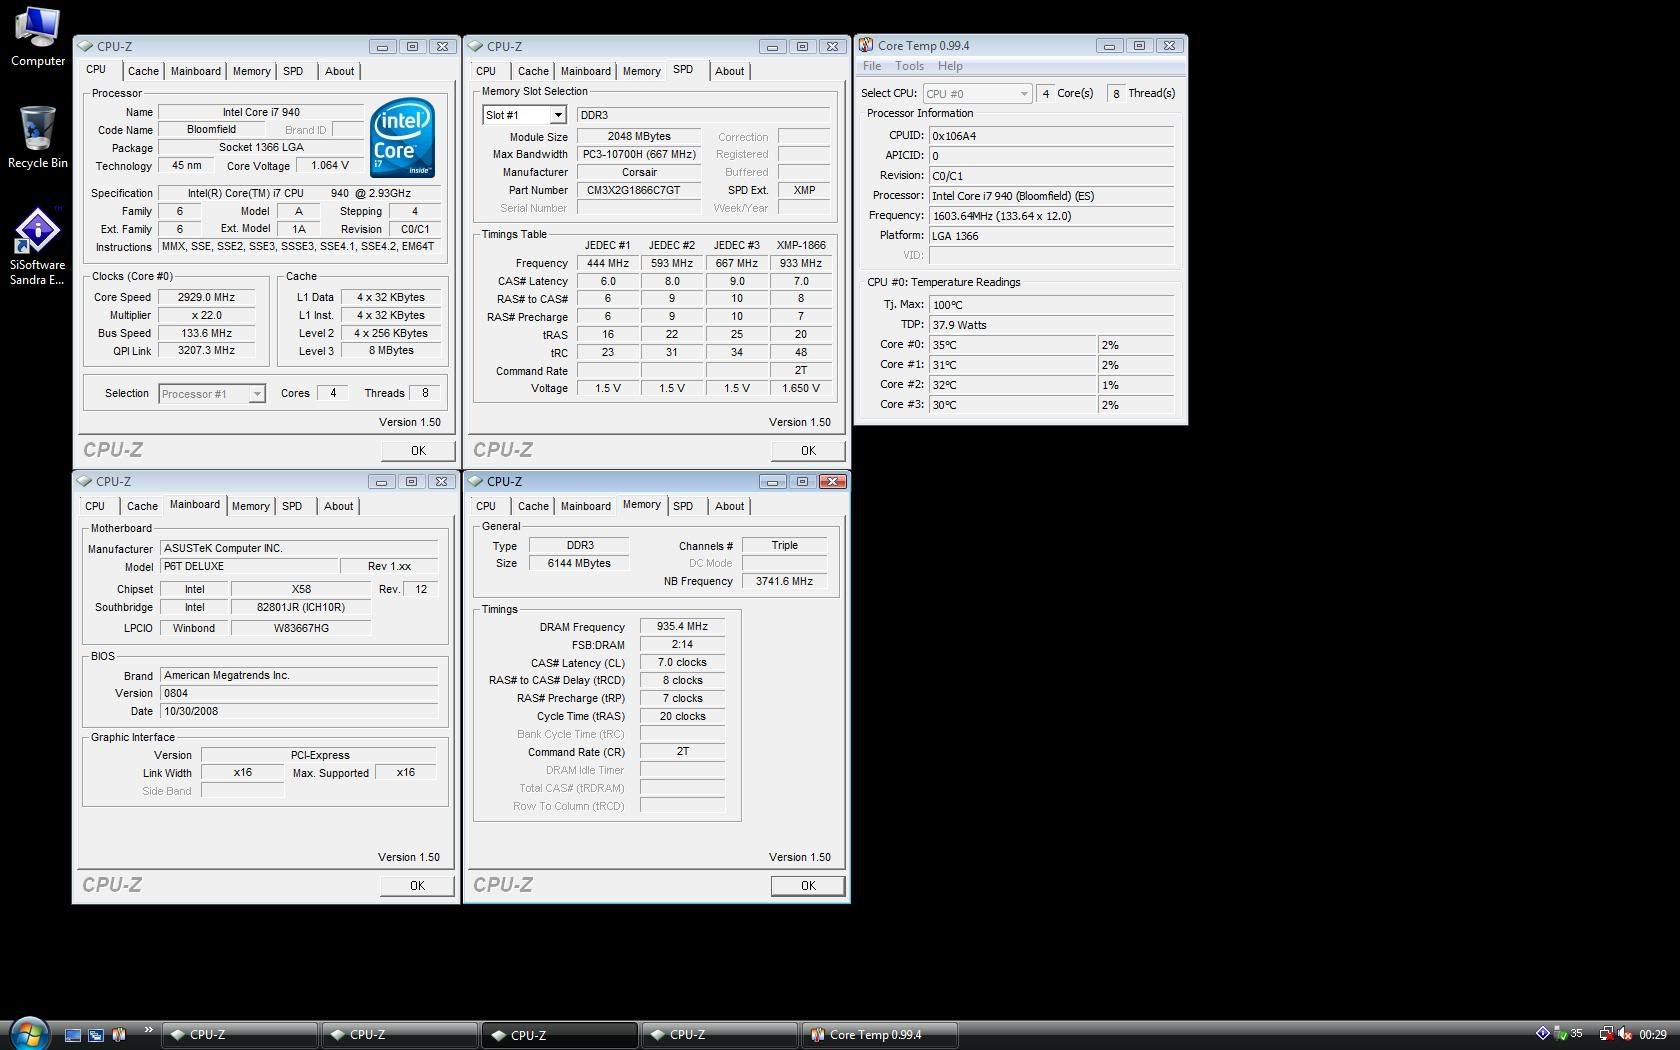1680x1050 pixels.
Task: Open the Windows Start orb
Action: 29,1034
